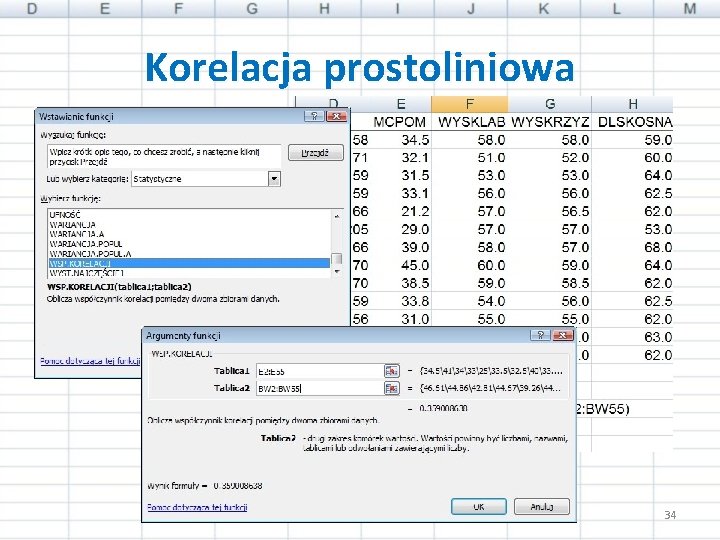Viewport: 720px width, 540px height.
Task: Close the Wstawianie funkcji dialog
Action: click(x=336, y=116)
